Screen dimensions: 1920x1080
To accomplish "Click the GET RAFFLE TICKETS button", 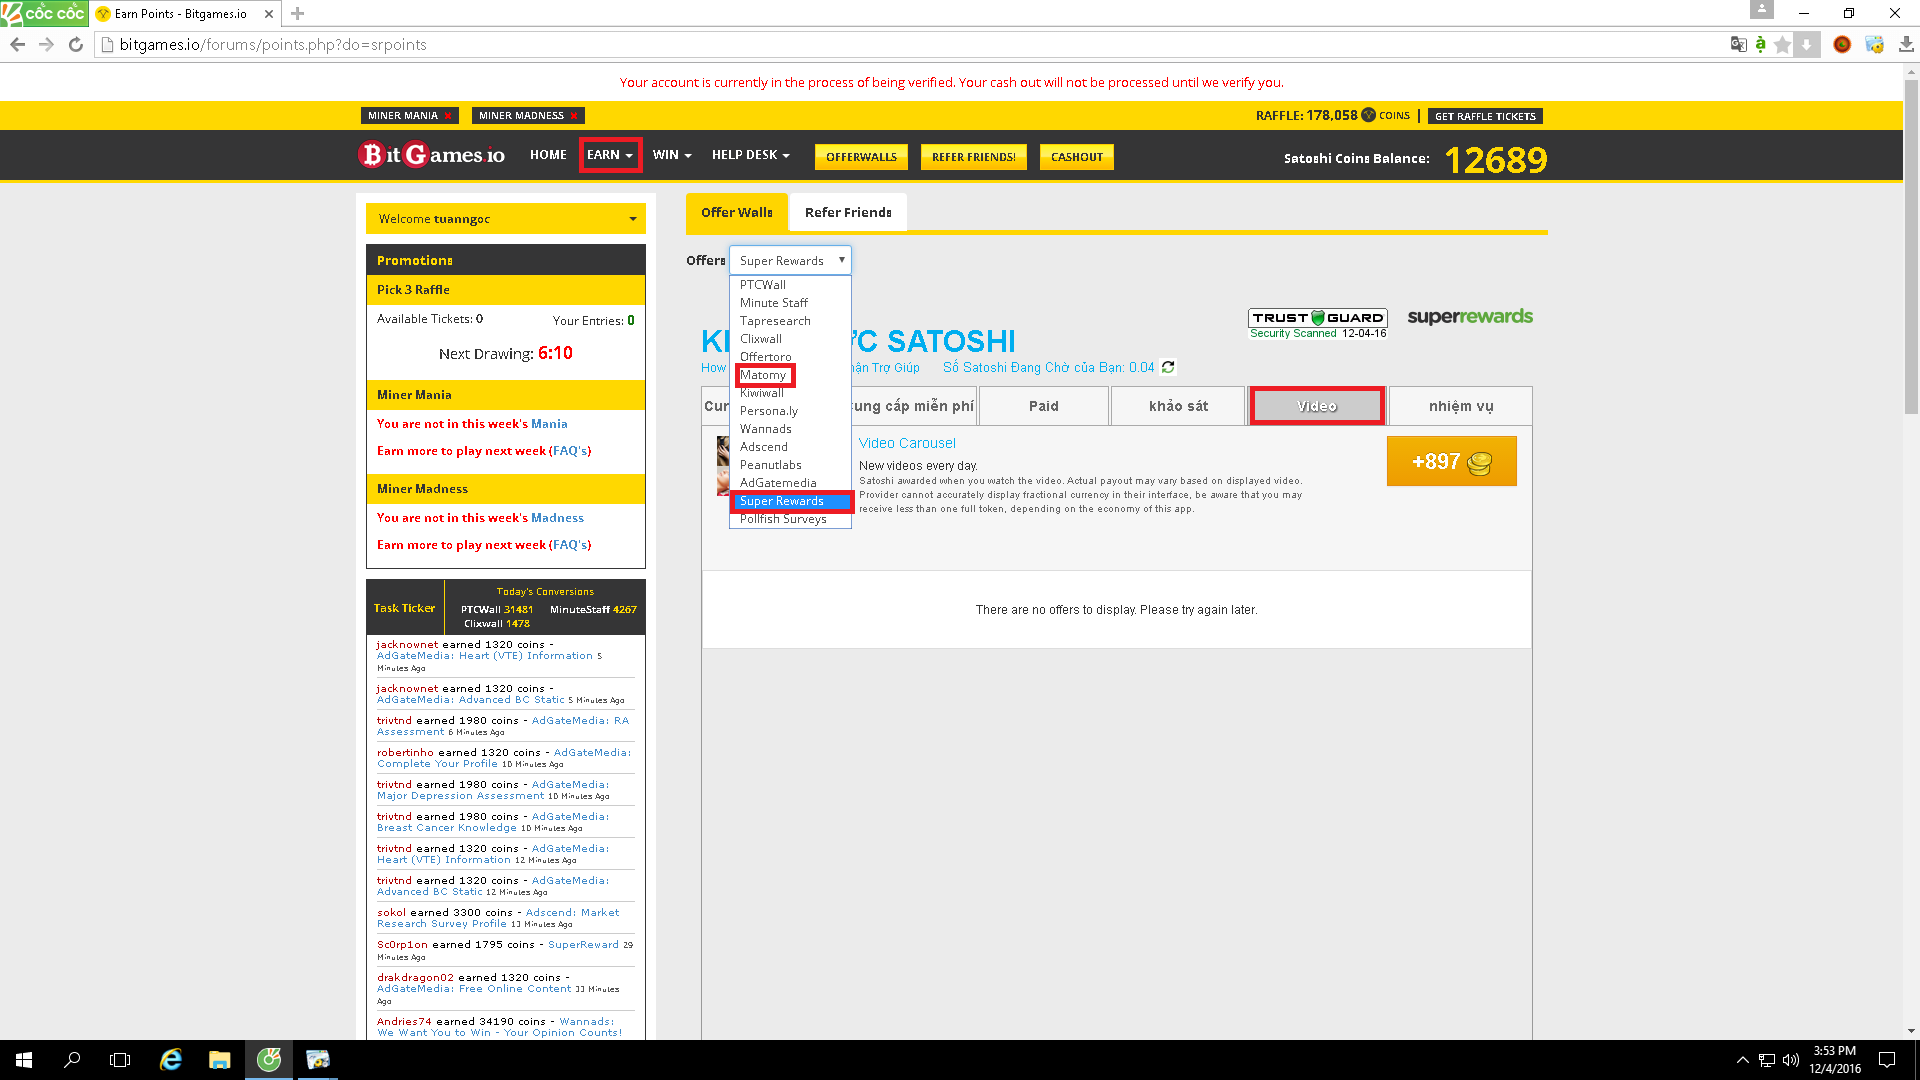I will click(x=1484, y=116).
